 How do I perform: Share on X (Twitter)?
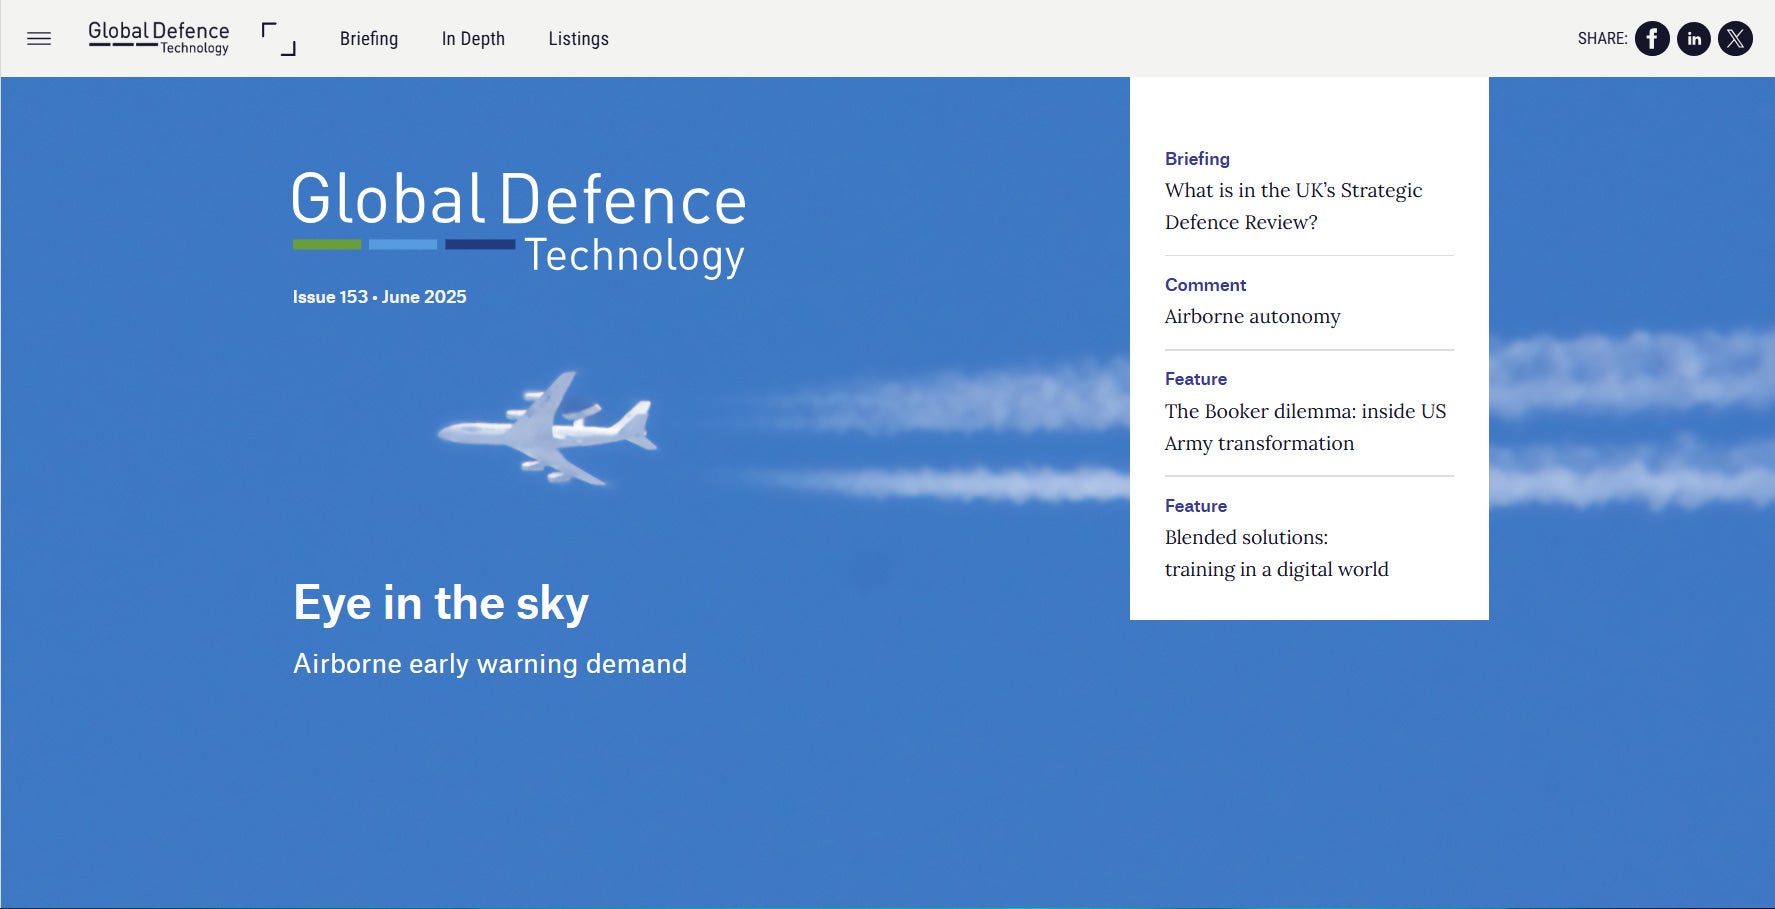[x=1735, y=39]
